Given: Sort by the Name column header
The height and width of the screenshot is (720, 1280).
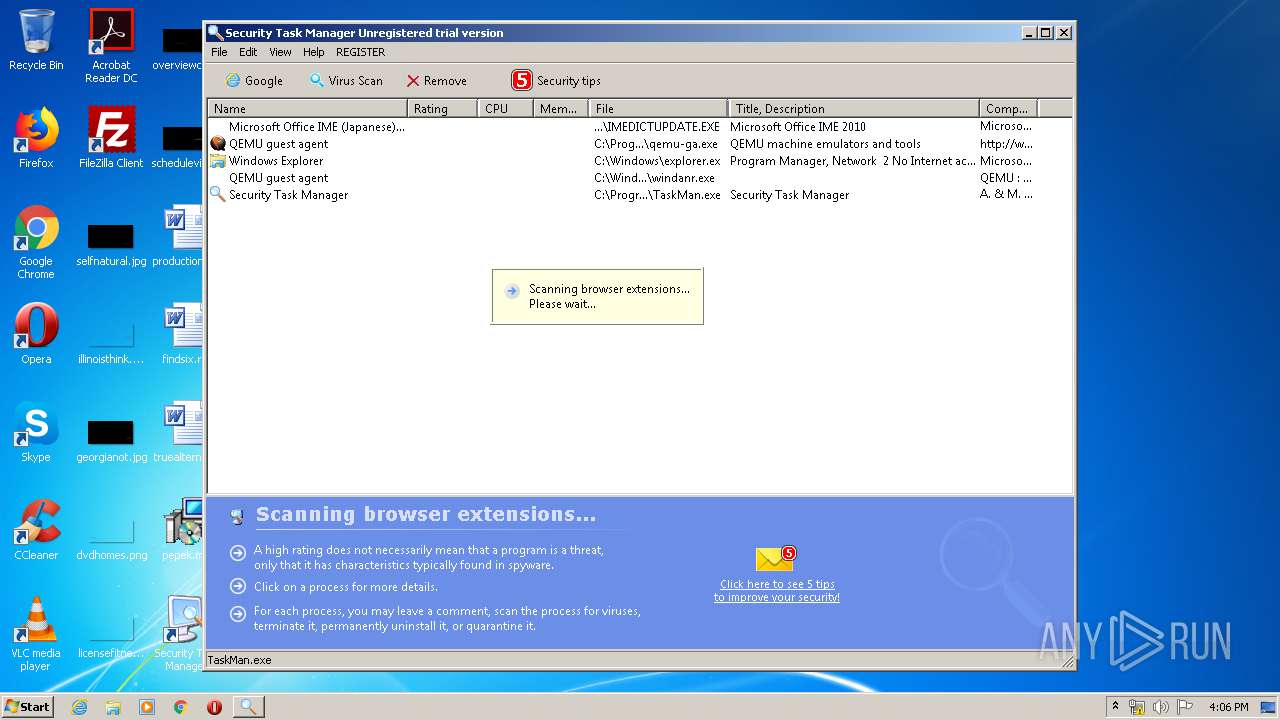Looking at the screenshot, I should tap(308, 108).
